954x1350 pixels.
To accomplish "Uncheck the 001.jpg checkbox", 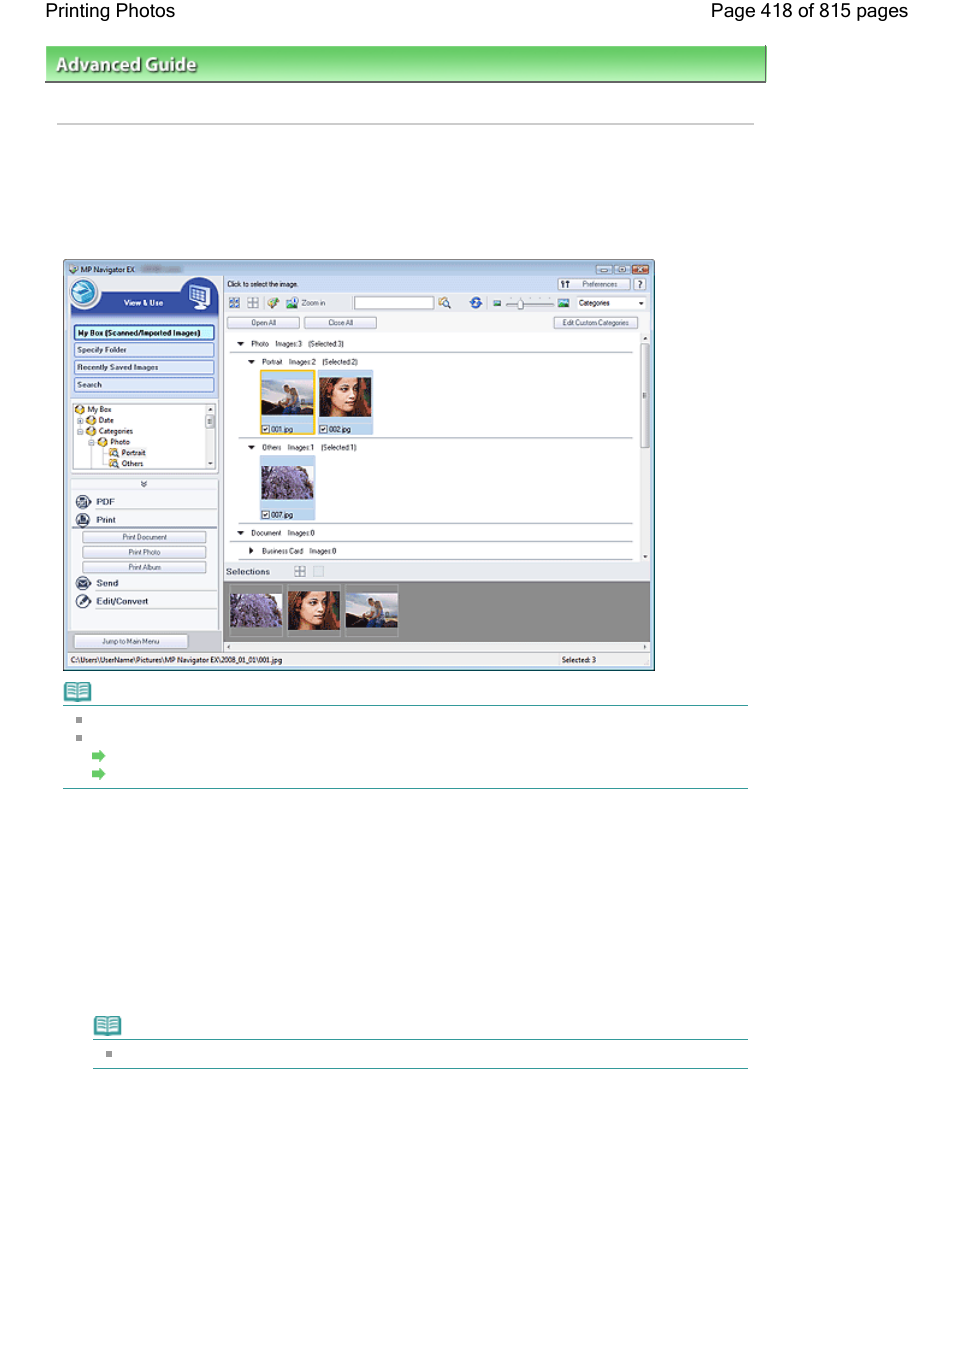I will (265, 429).
